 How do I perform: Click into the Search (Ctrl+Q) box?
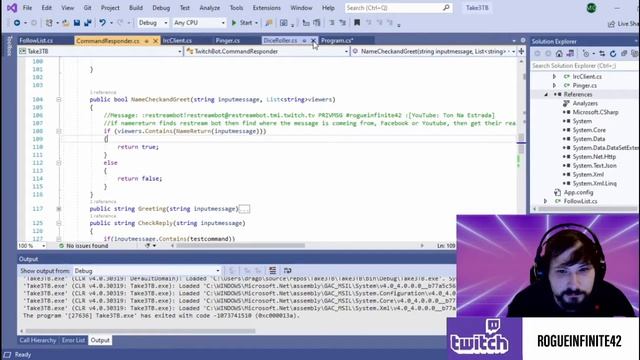pos(398,8)
